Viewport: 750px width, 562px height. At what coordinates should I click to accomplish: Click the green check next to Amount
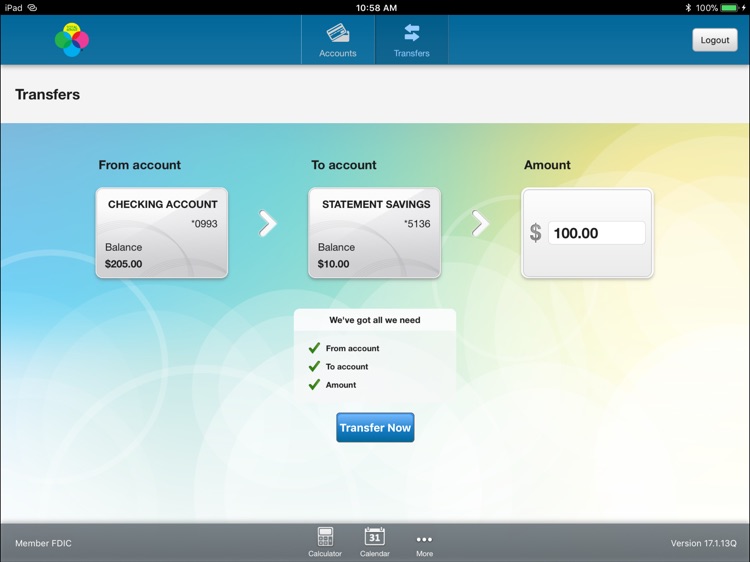pyautogui.click(x=314, y=385)
